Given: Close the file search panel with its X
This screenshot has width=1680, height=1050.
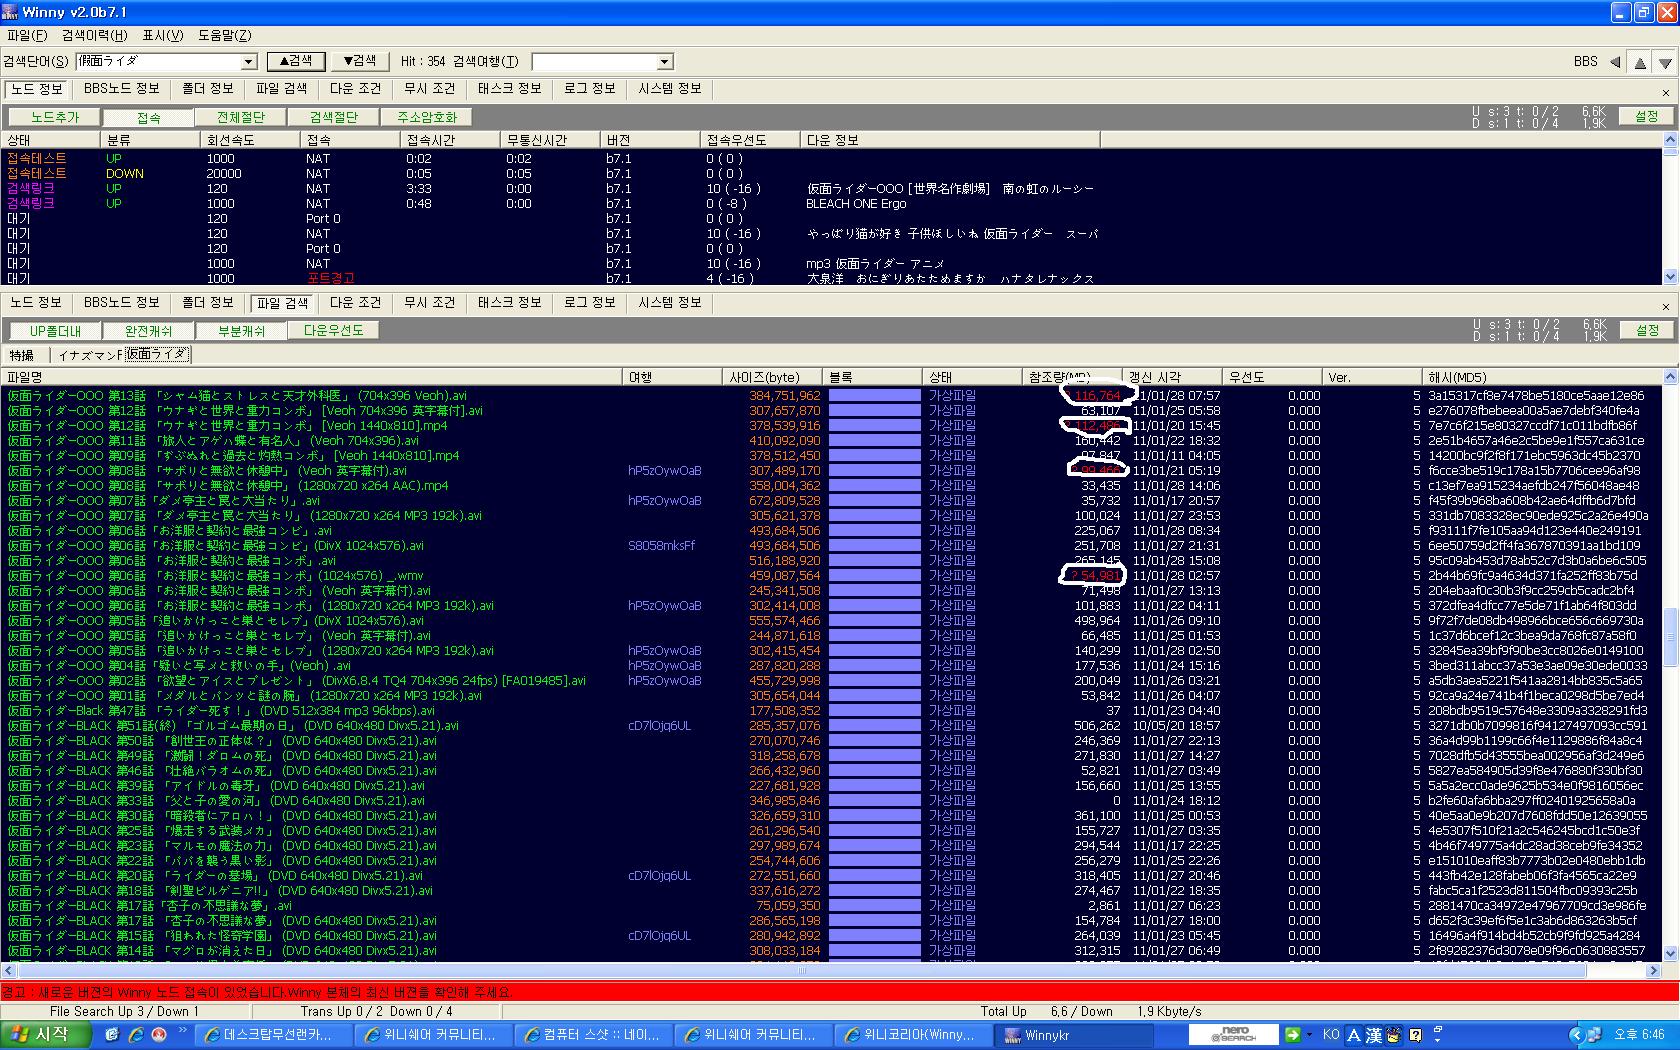Looking at the screenshot, I should coord(1666,307).
